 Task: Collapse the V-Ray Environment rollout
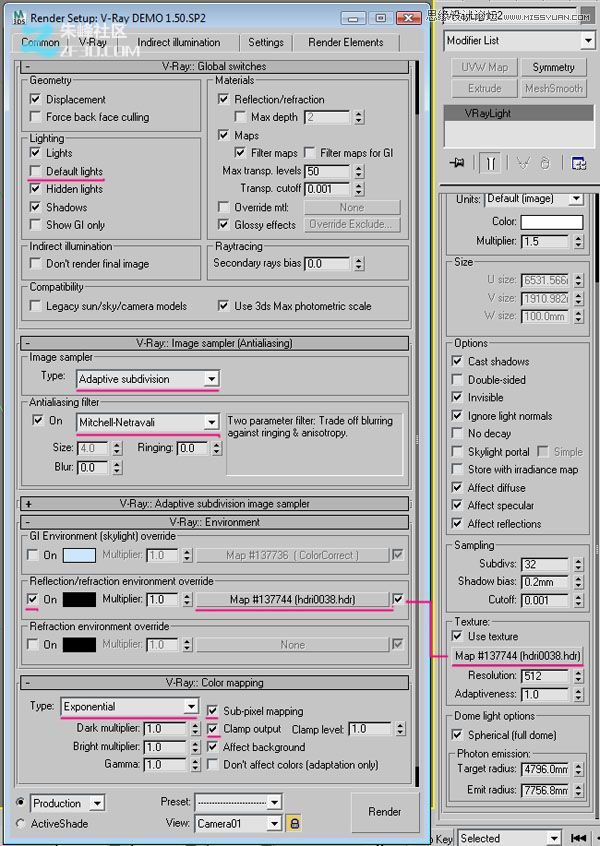click(x=214, y=522)
